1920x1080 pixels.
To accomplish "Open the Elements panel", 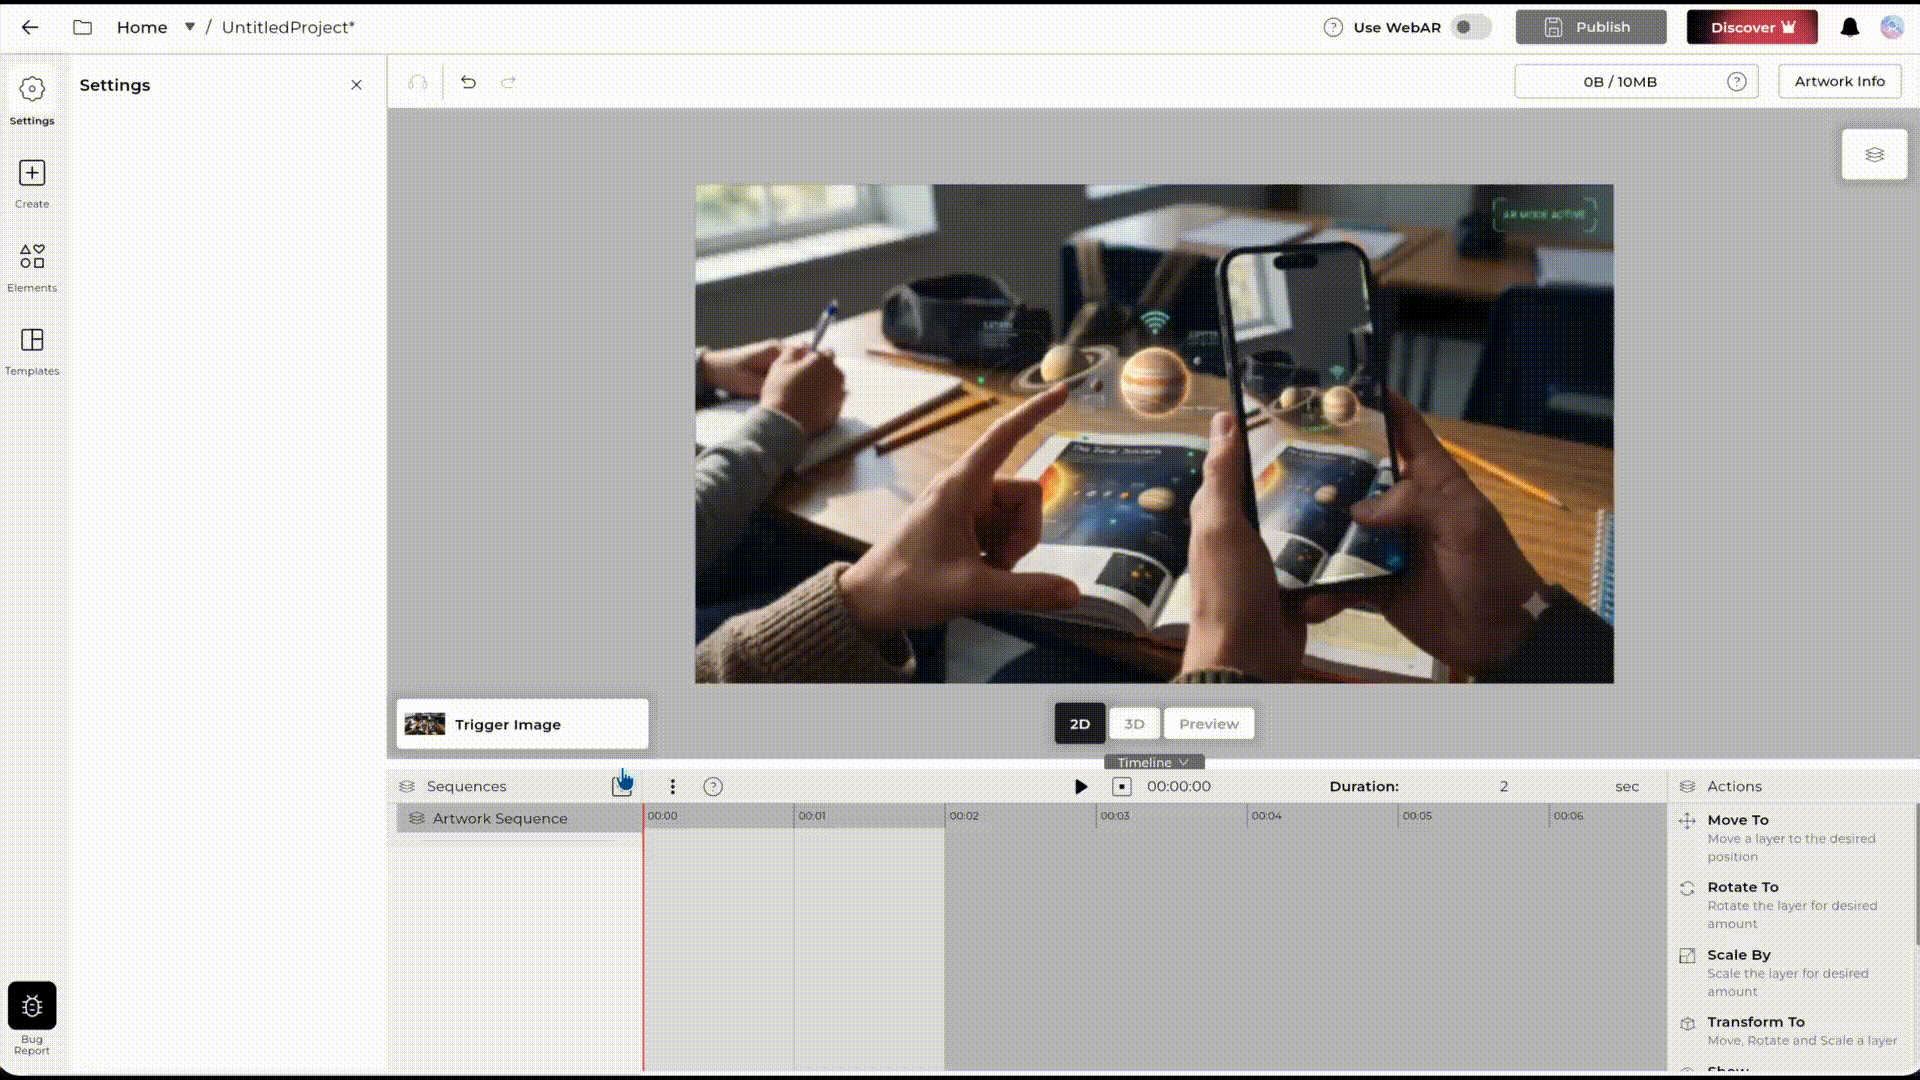I will (x=32, y=268).
